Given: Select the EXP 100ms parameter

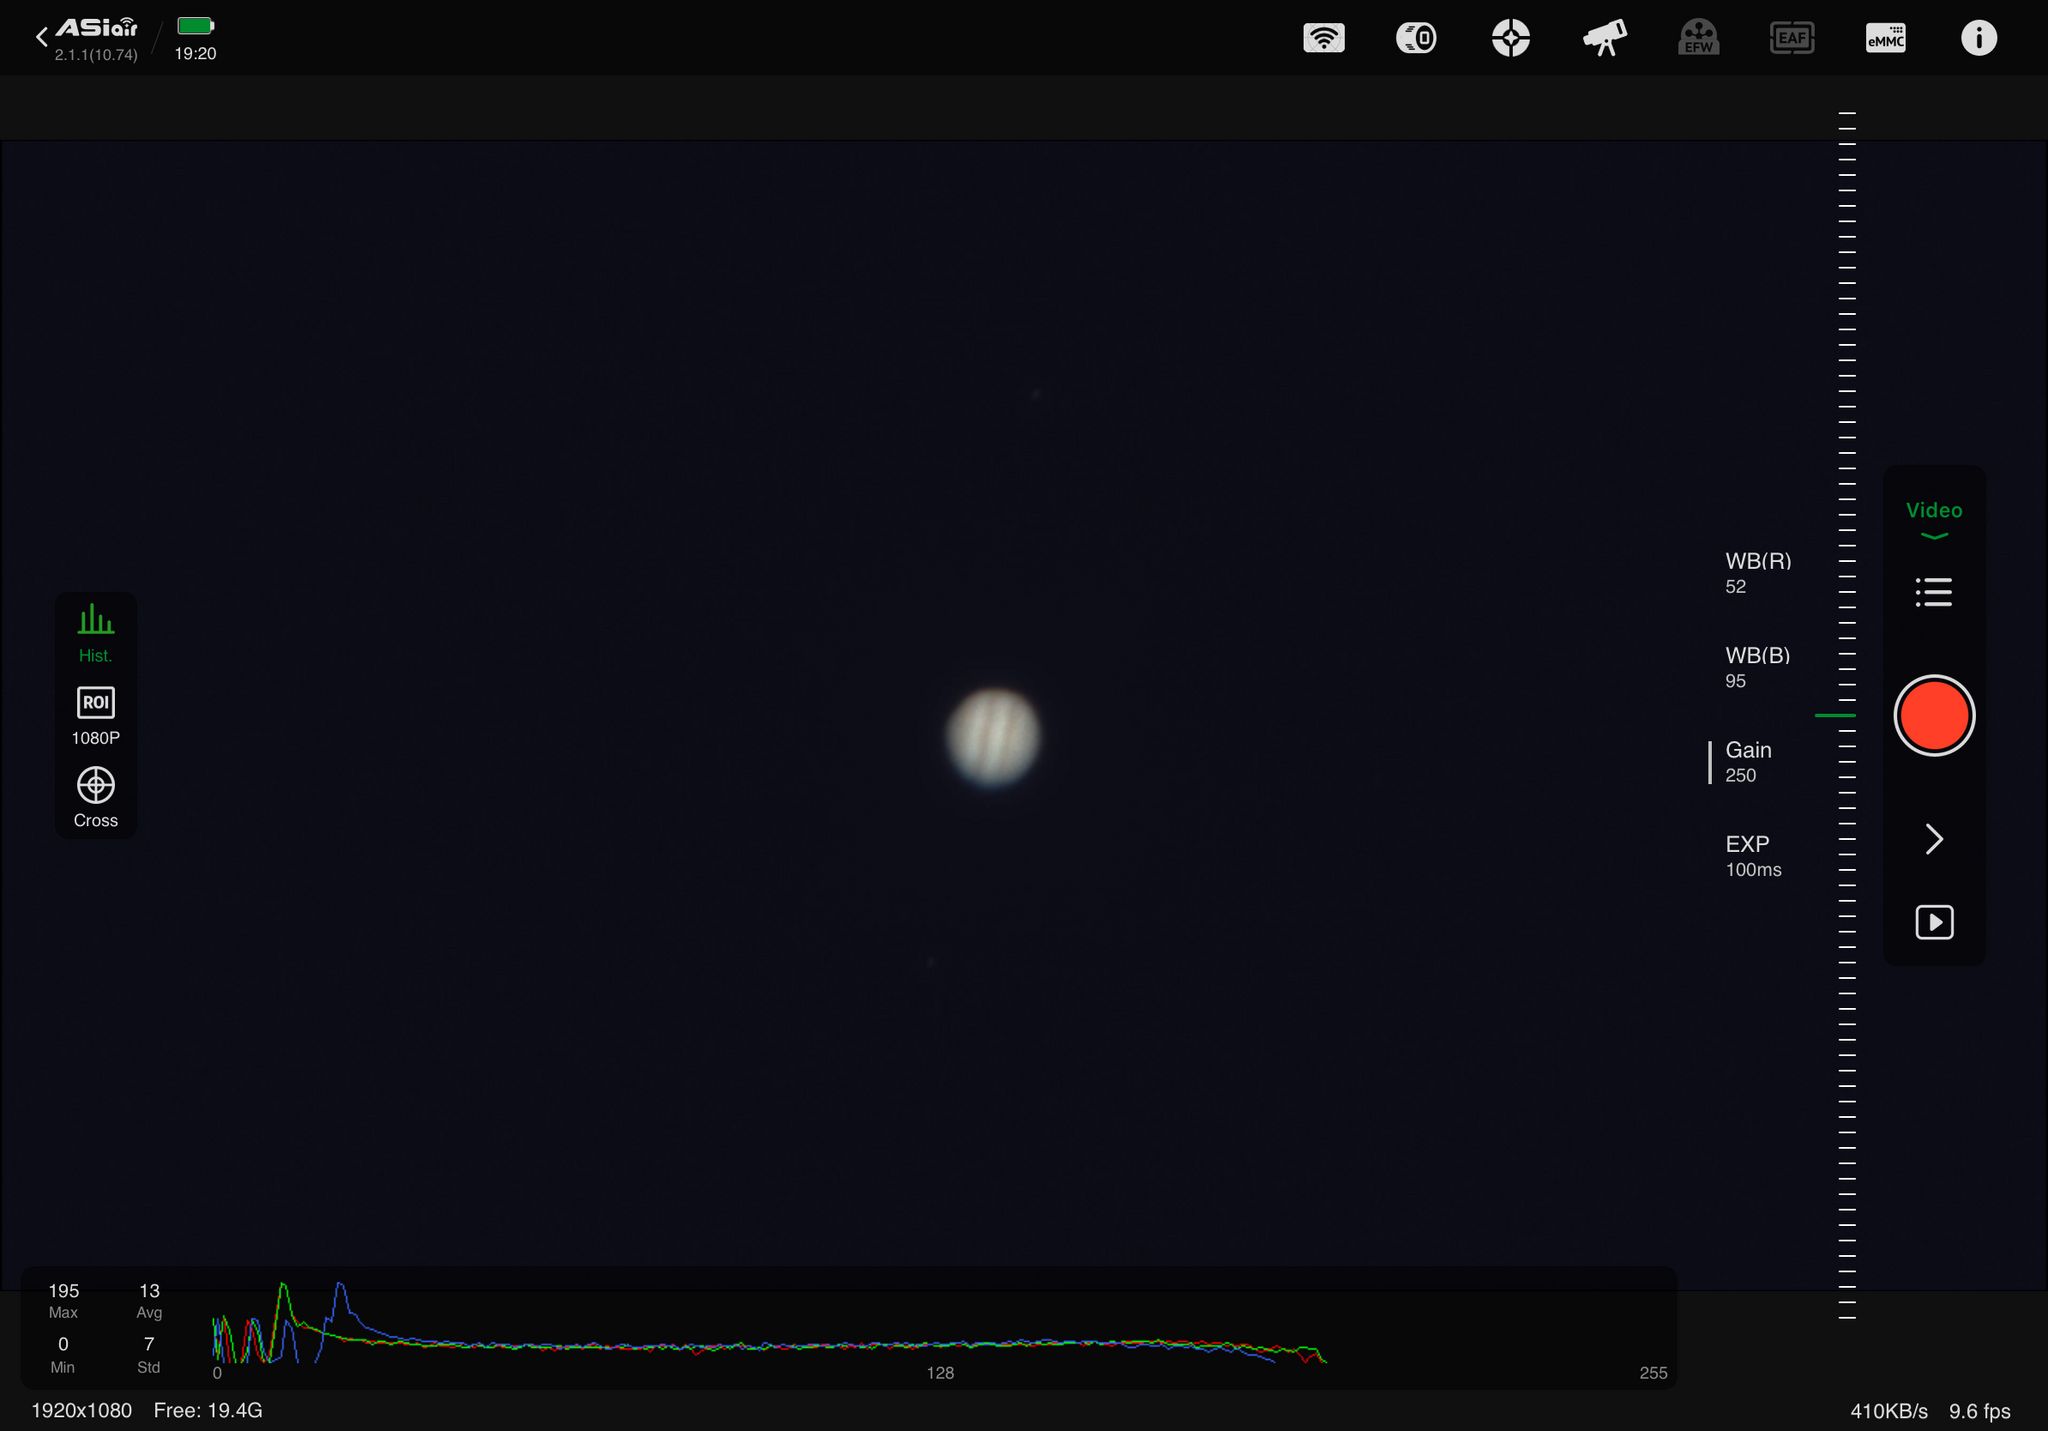Looking at the screenshot, I should (1752, 856).
